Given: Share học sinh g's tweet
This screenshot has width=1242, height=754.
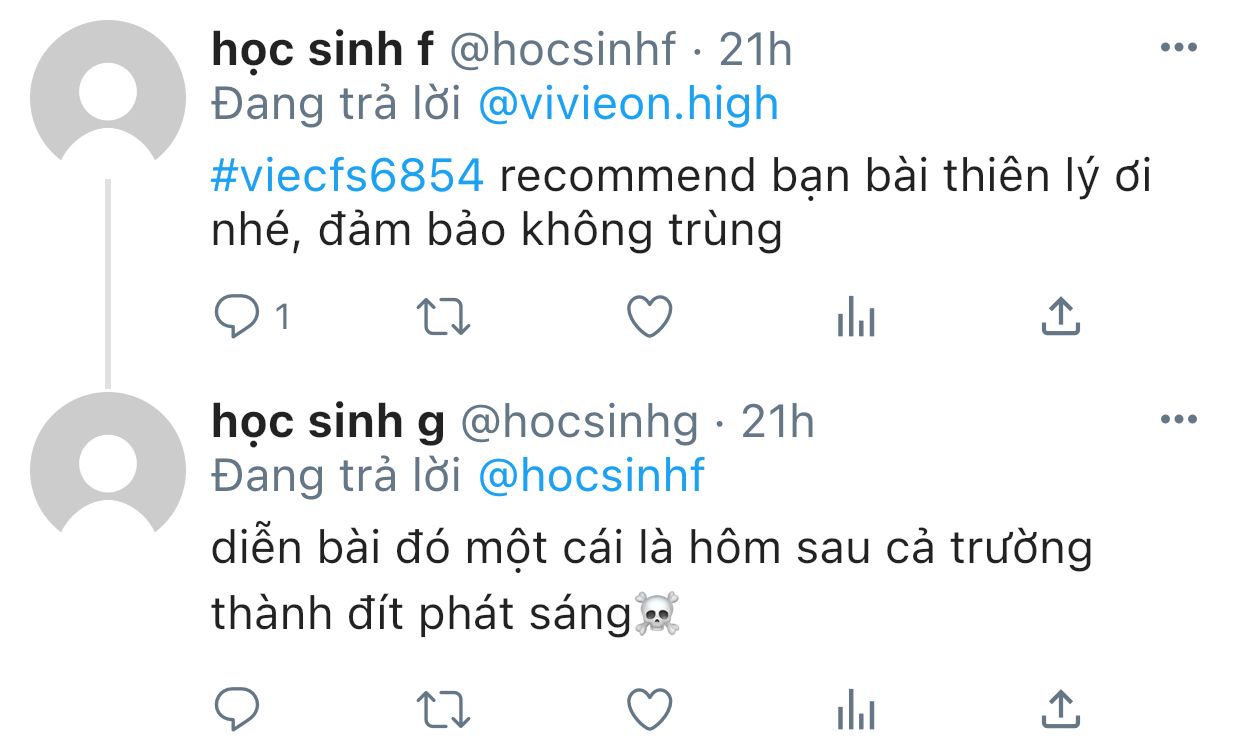Looking at the screenshot, I should [1060, 708].
